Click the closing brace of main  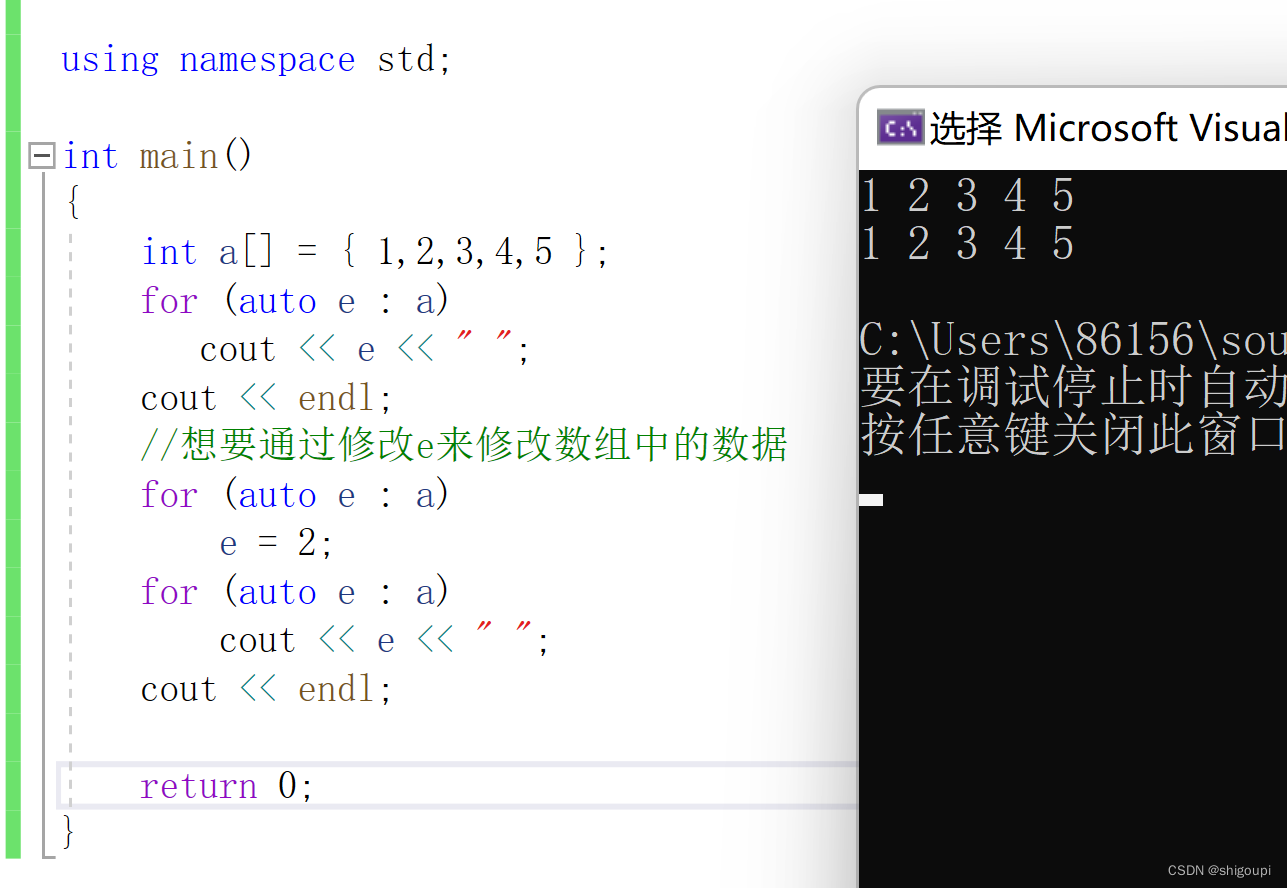[68, 832]
